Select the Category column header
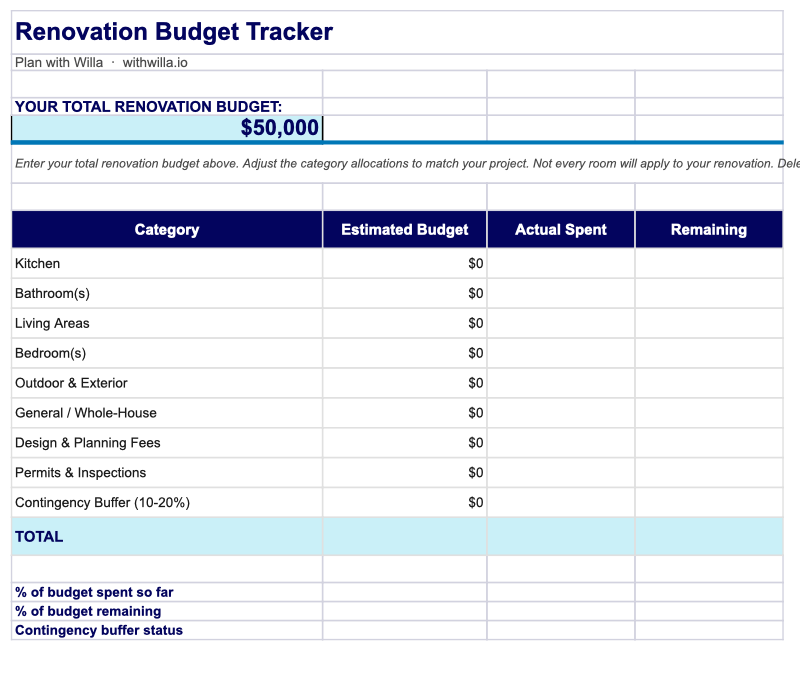Screen dimensions: 800x700 [x=167, y=230]
